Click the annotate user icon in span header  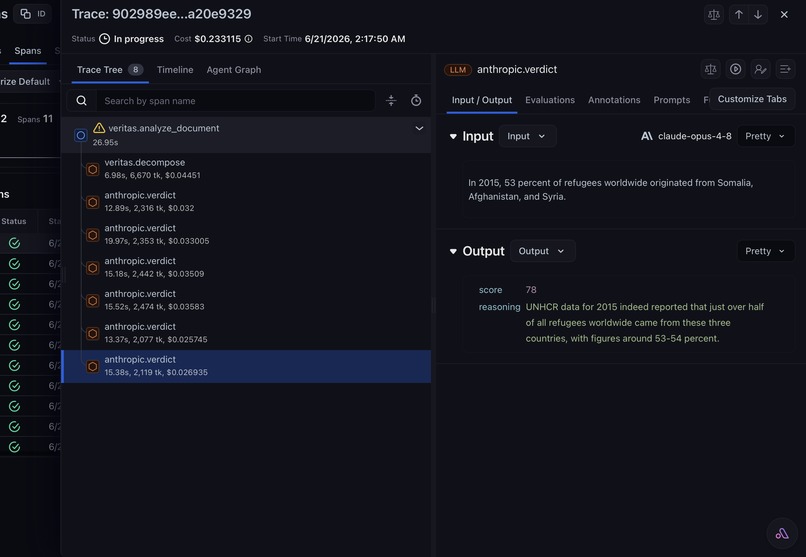[x=760, y=69]
